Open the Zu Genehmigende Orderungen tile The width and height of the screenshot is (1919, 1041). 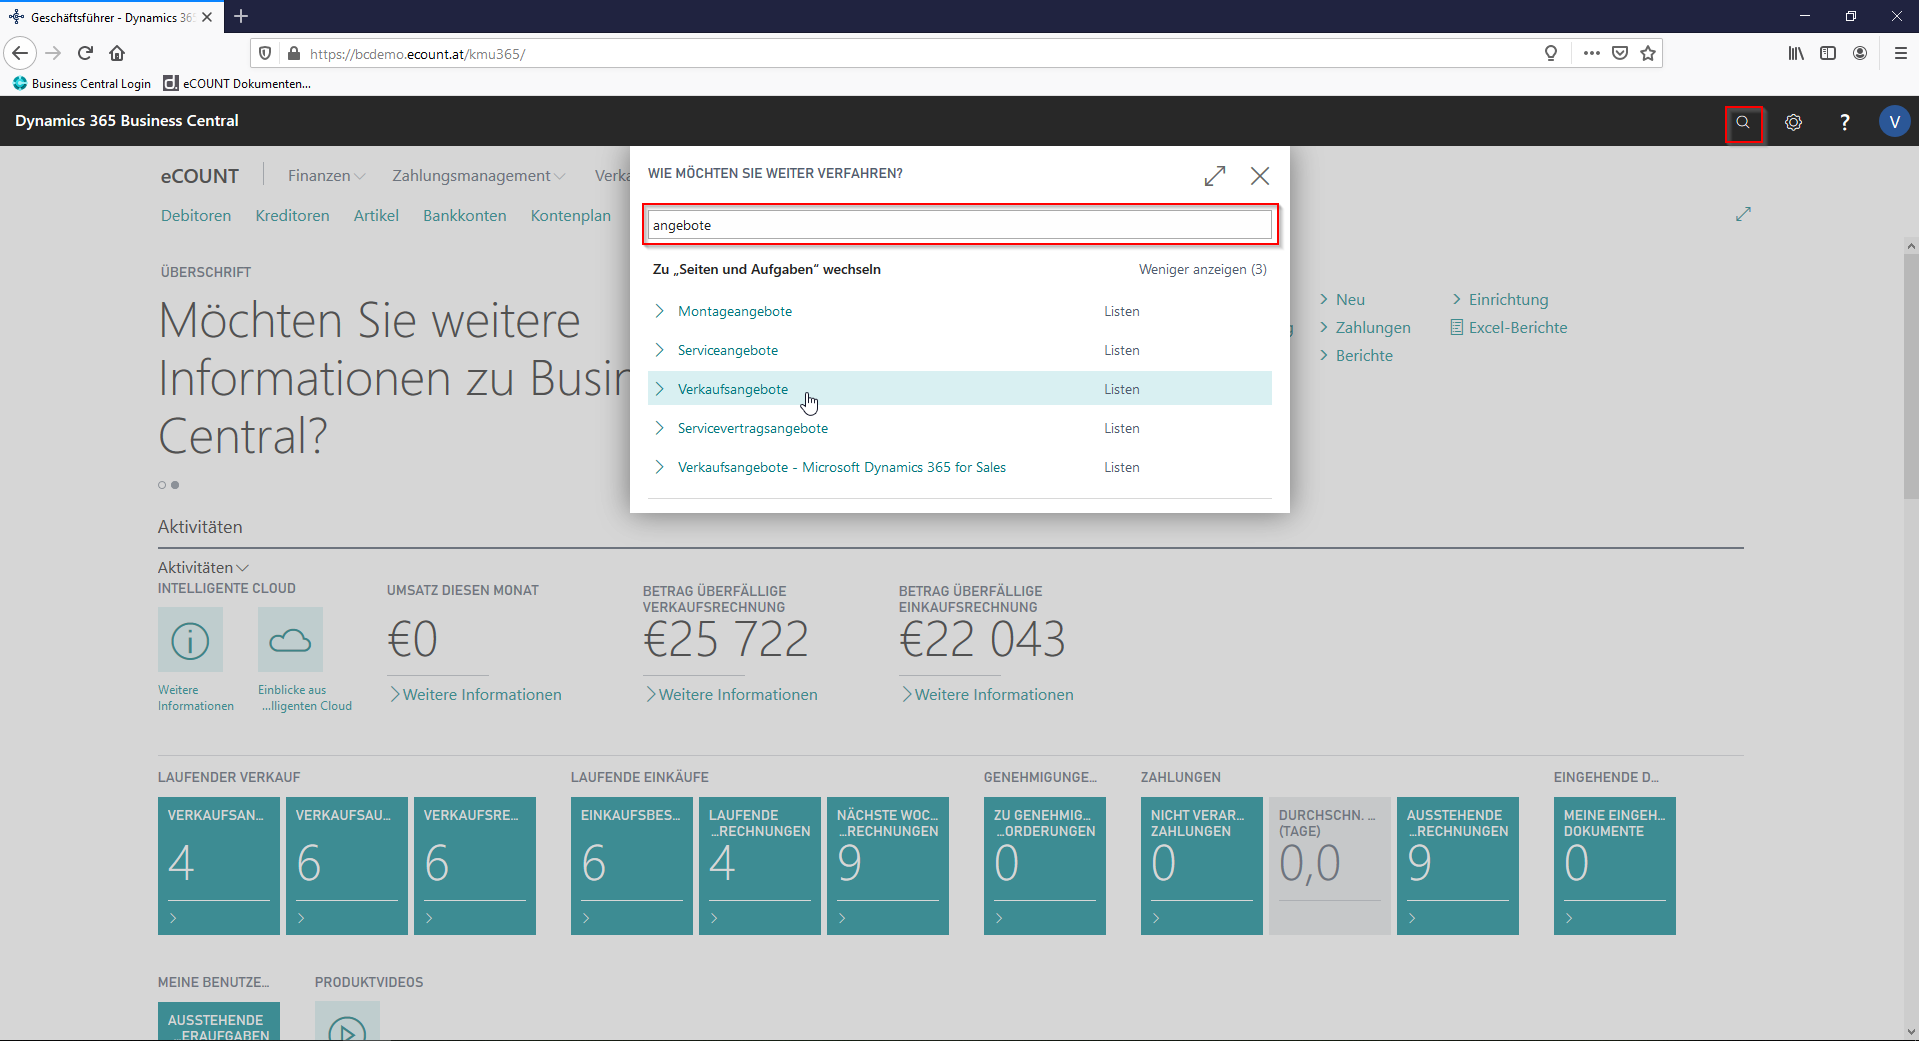click(x=1045, y=866)
